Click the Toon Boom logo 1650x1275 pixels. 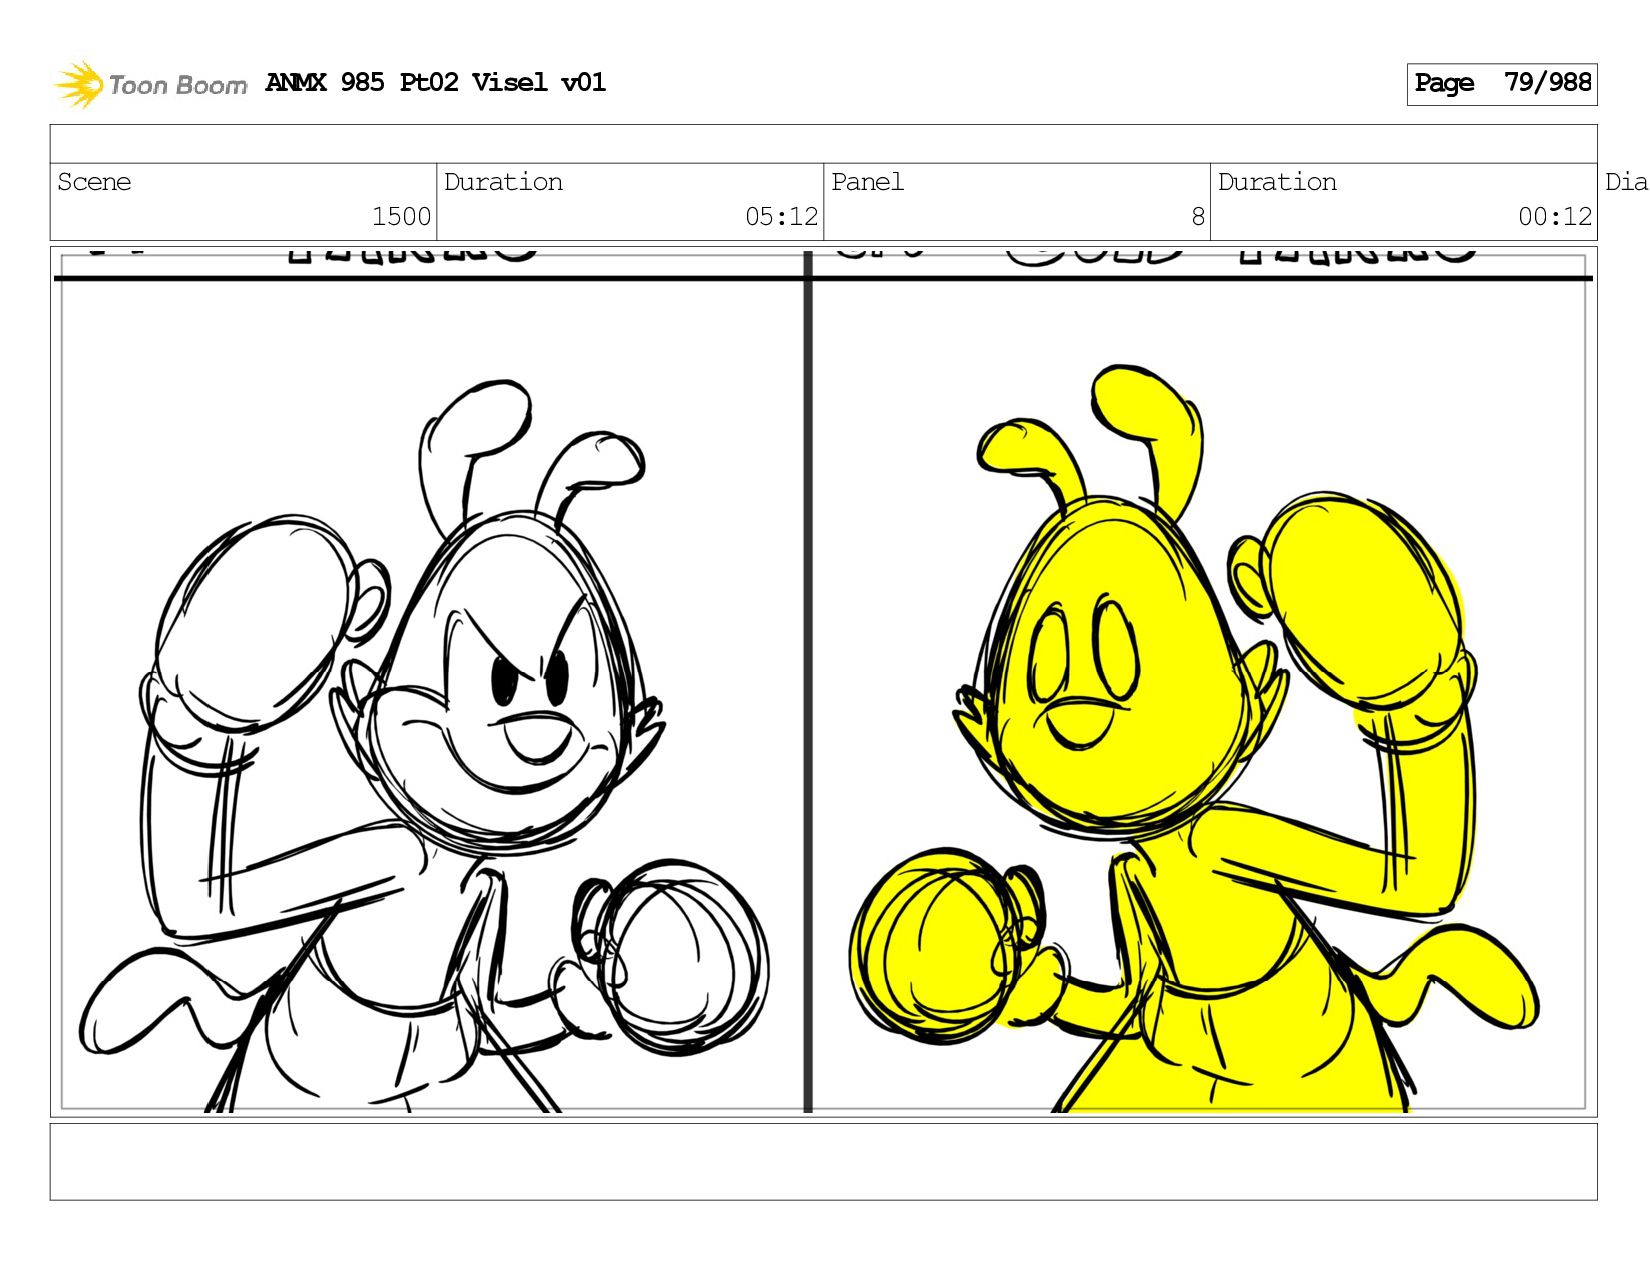click(x=150, y=85)
